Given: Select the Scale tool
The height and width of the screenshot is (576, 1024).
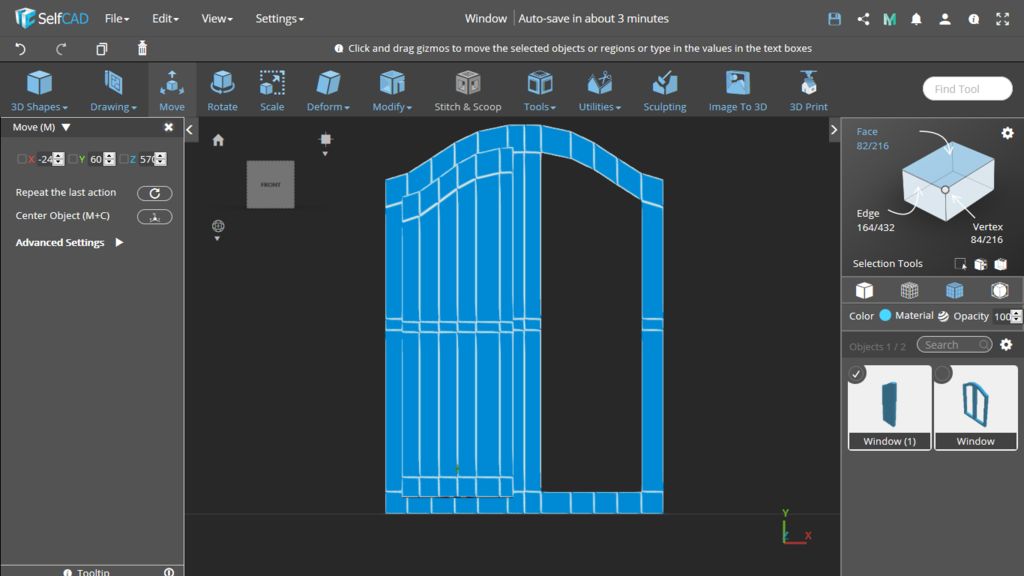Looking at the screenshot, I should coord(272,90).
